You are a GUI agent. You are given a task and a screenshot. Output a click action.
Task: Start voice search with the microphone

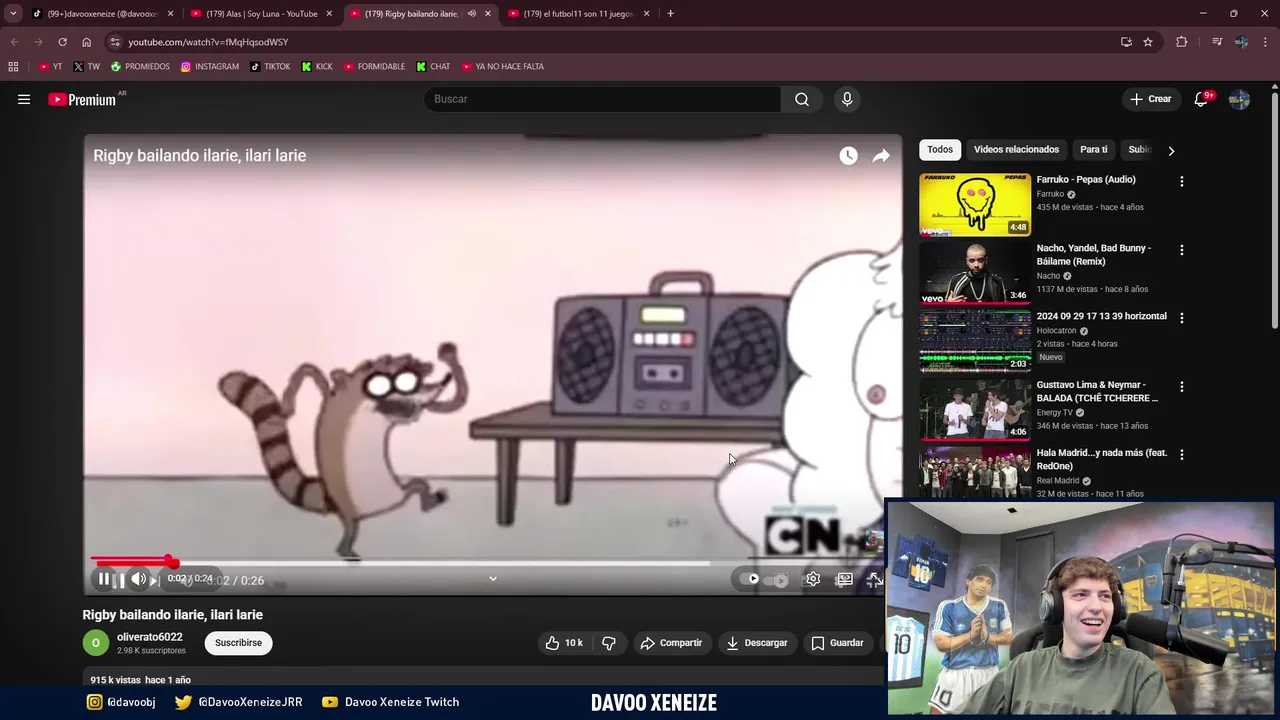(847, 99)
